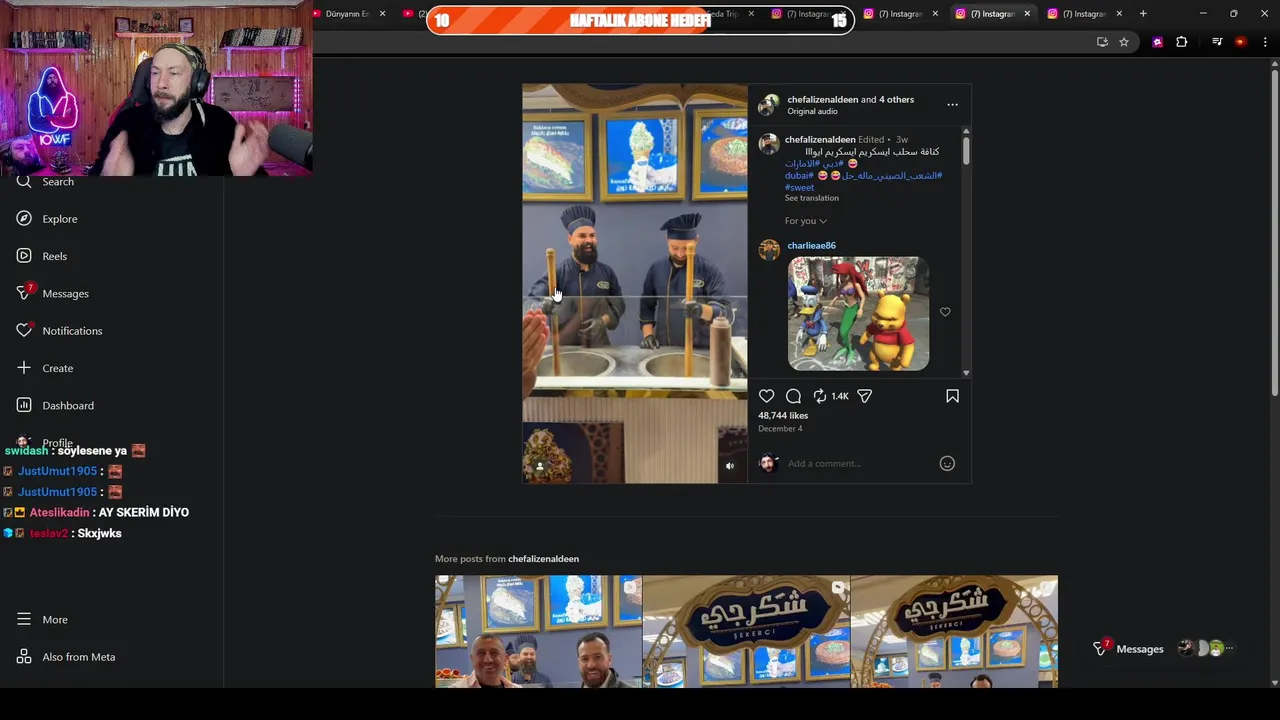
Task: Open the sidebar Messages icon with badge
Action: pos(24,293)
